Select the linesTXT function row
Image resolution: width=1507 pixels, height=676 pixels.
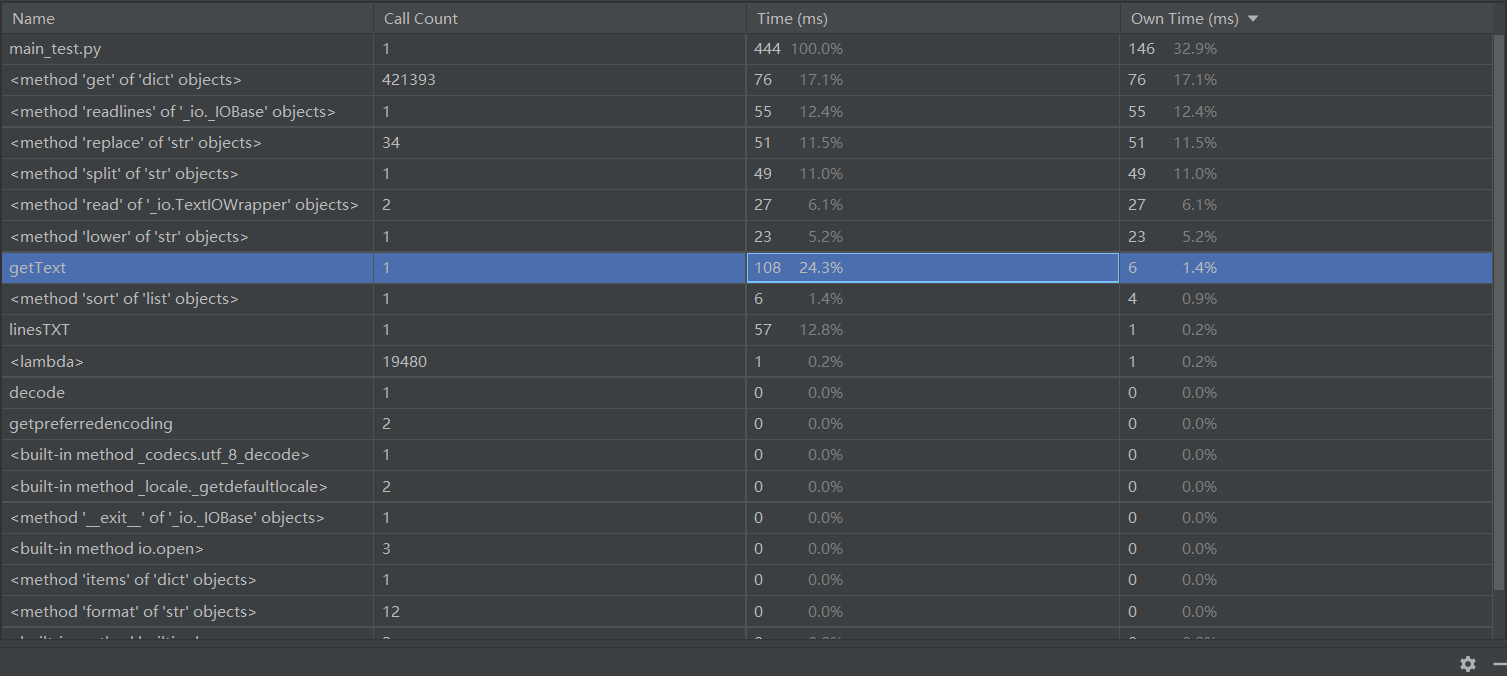point(747,330)
